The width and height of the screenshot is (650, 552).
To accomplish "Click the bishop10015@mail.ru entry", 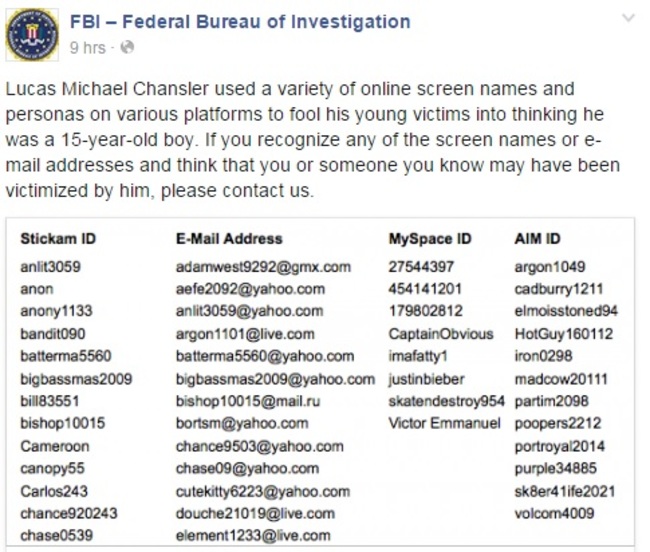I will 248,401.
